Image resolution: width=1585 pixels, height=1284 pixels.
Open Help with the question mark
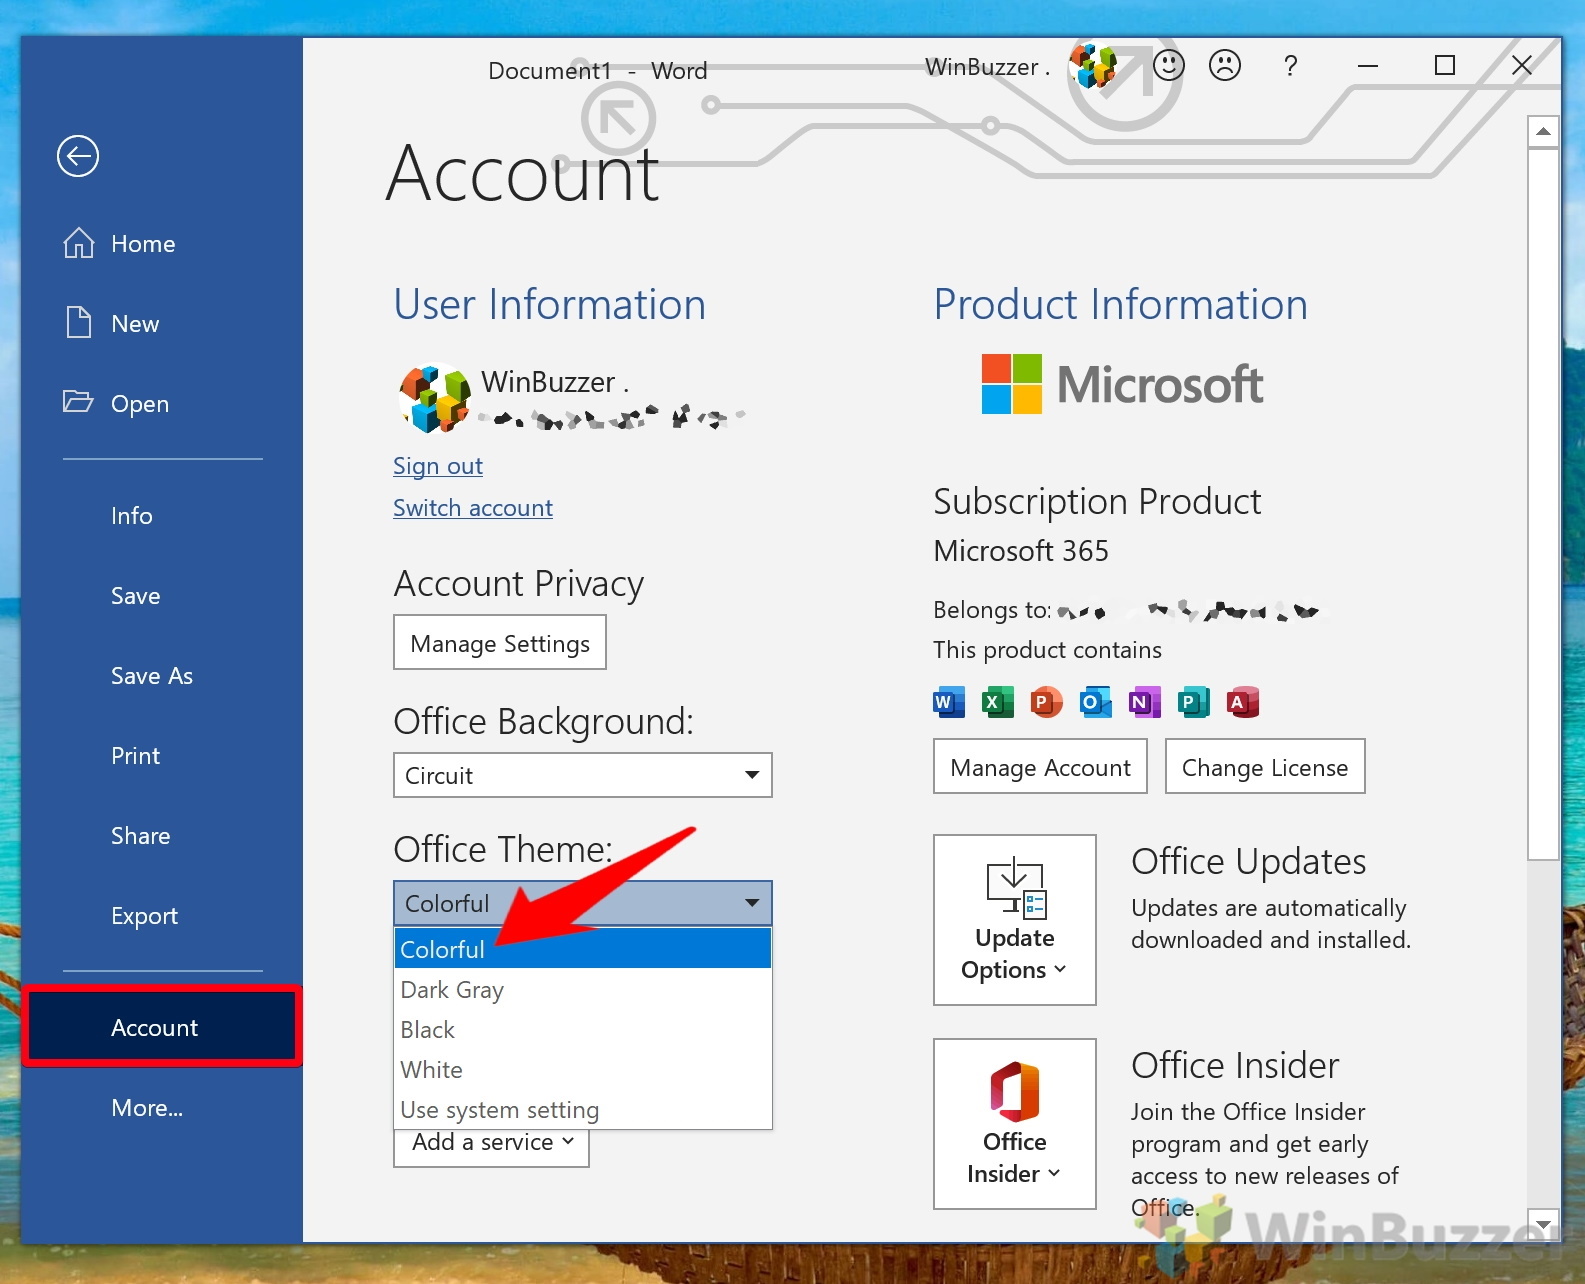1291,66
